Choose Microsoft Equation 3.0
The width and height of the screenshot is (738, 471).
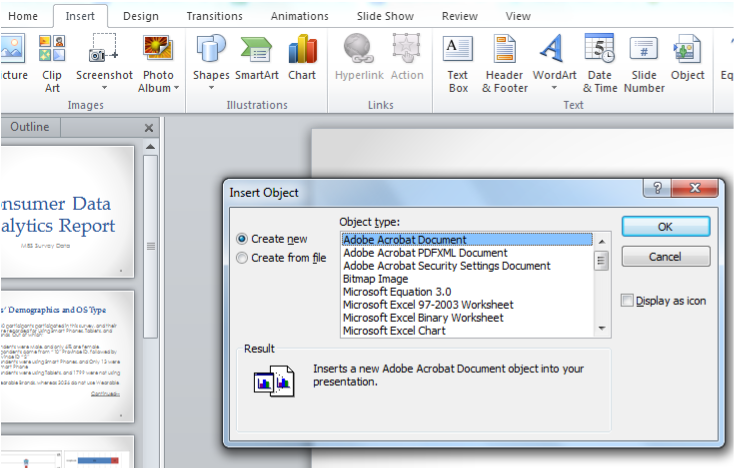[467, 292]
